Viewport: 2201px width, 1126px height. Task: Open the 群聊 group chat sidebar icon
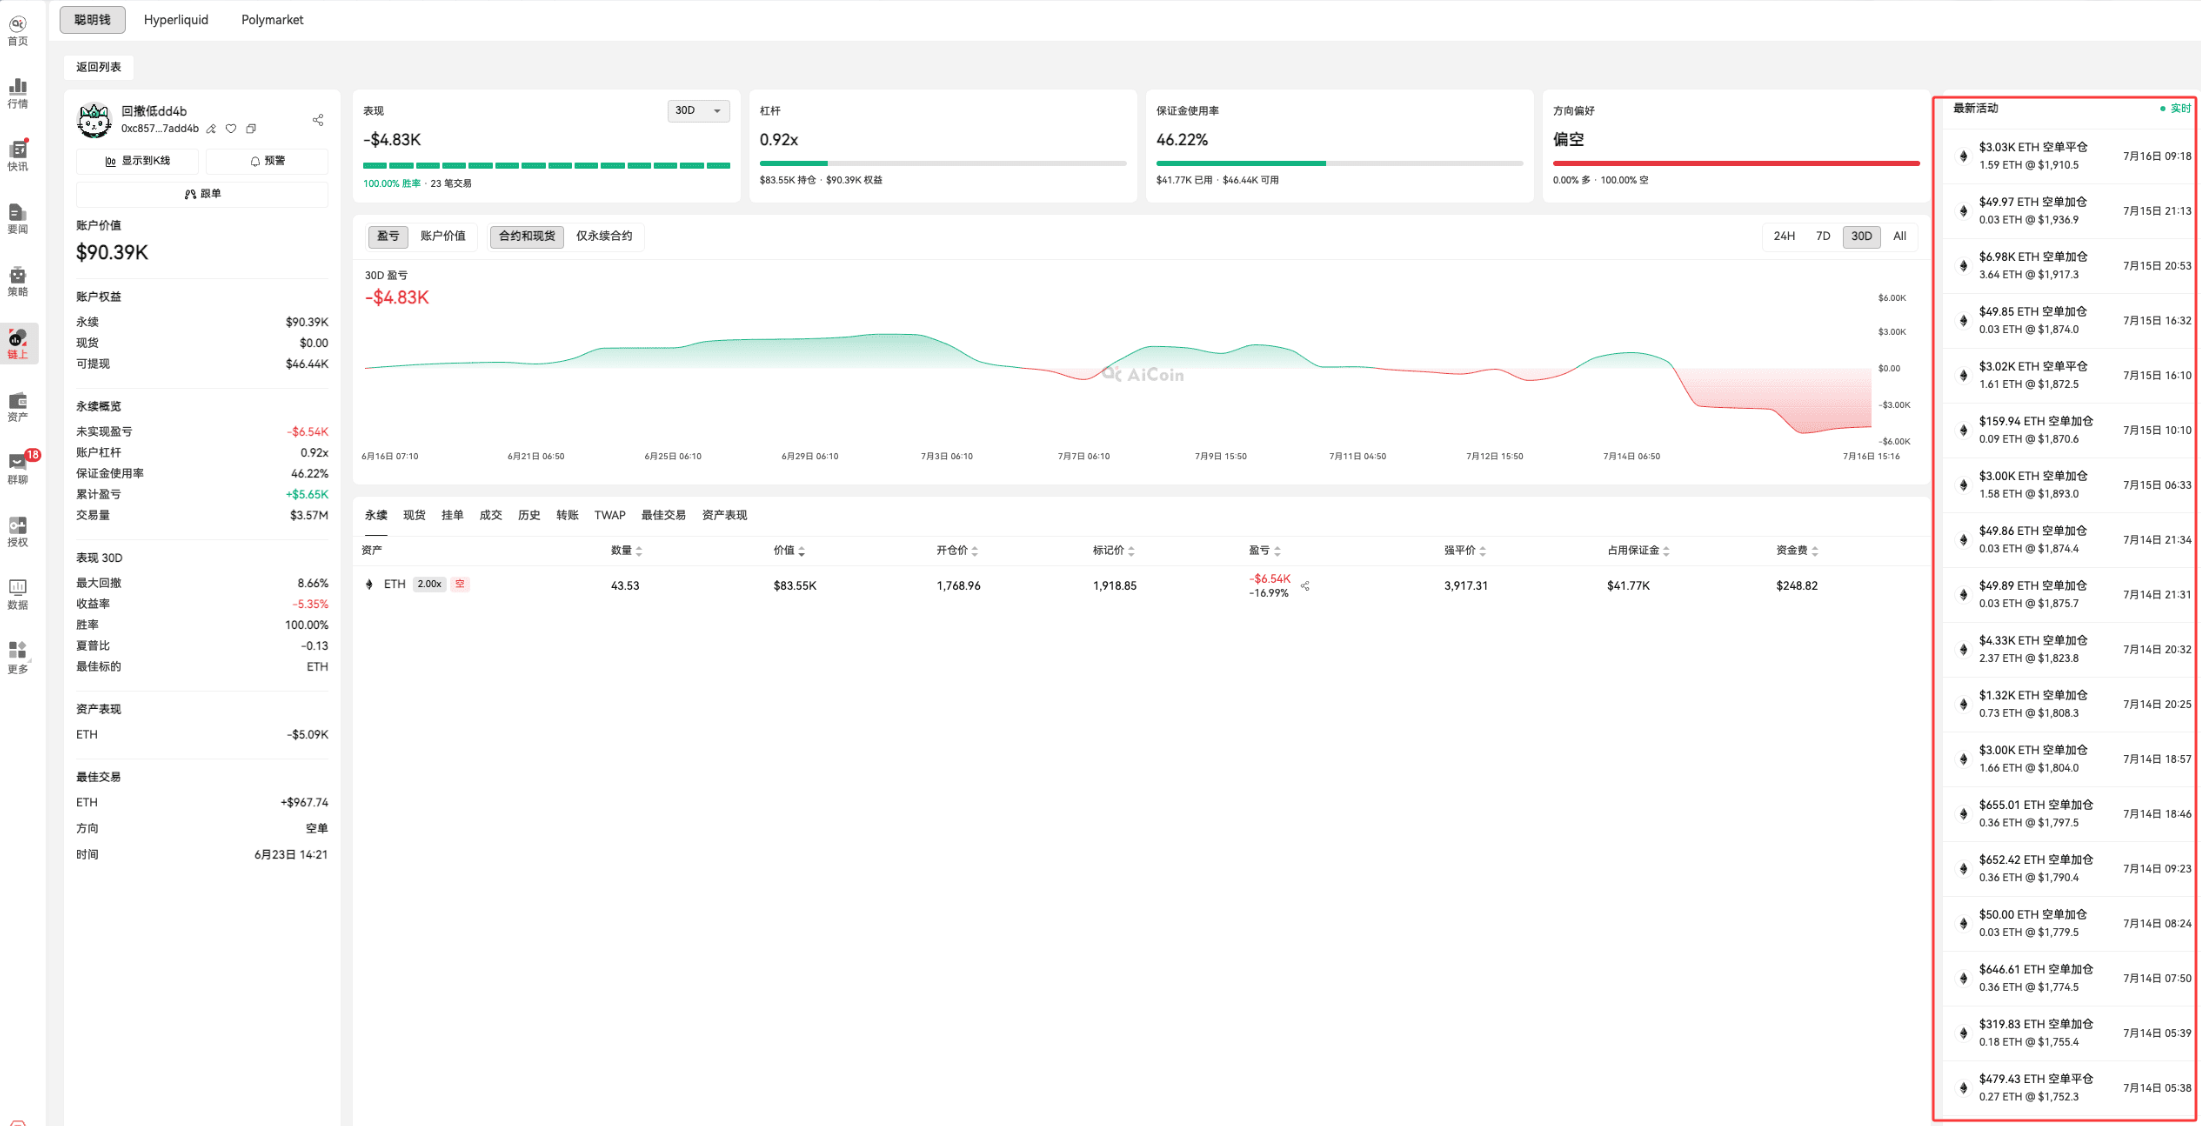(x=18, y=468)
